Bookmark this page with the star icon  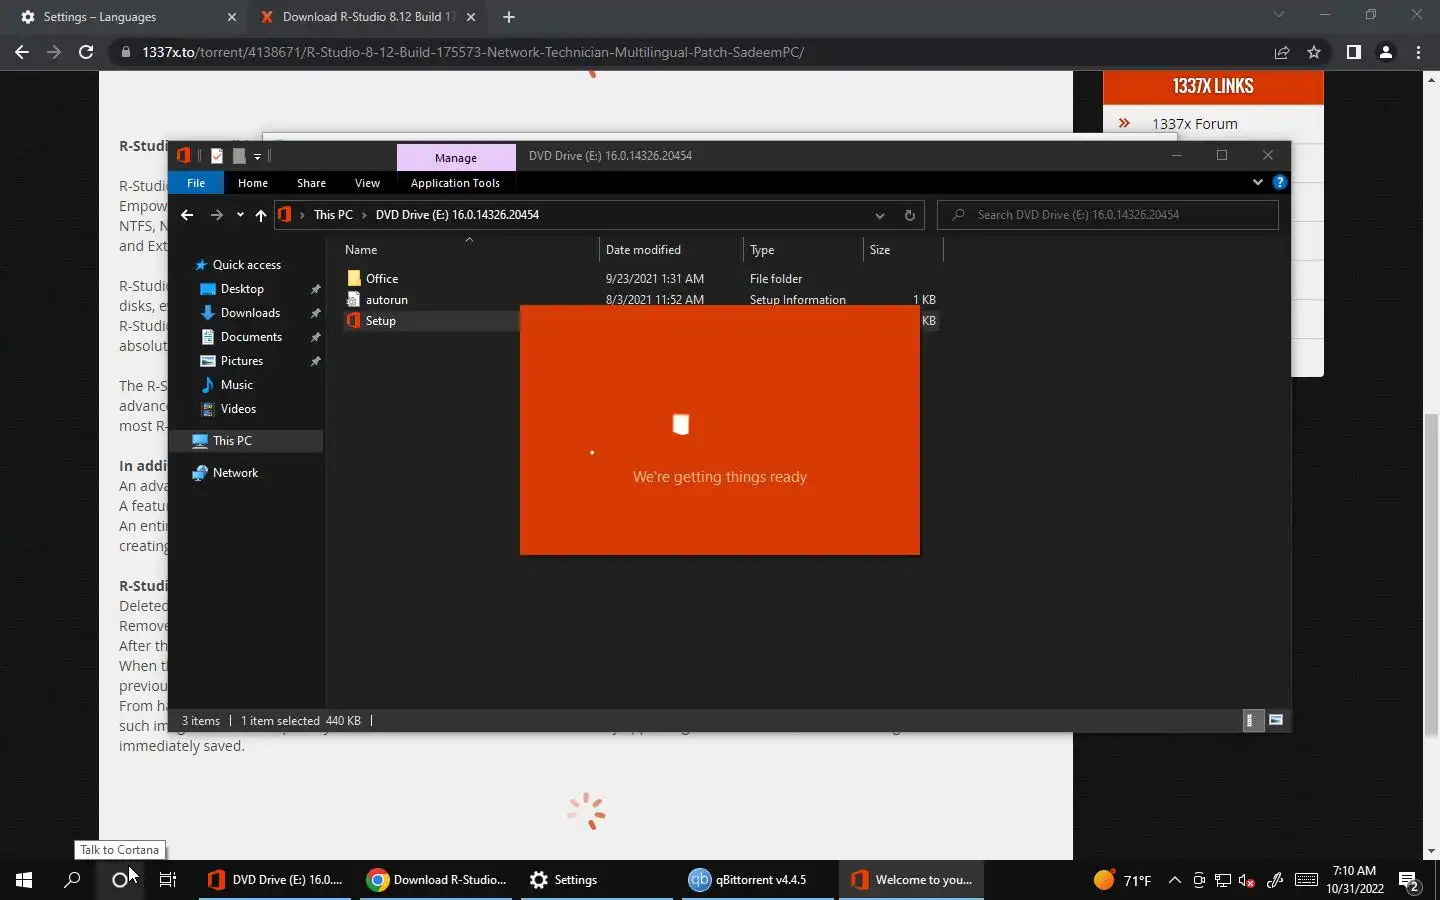(x=1314, y=52)
